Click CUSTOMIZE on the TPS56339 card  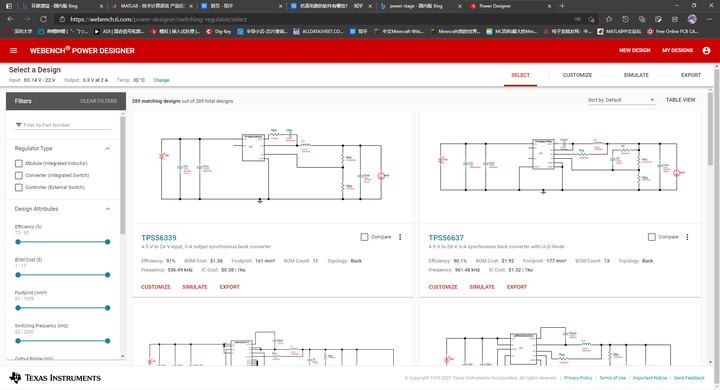[x=156, y=287]
